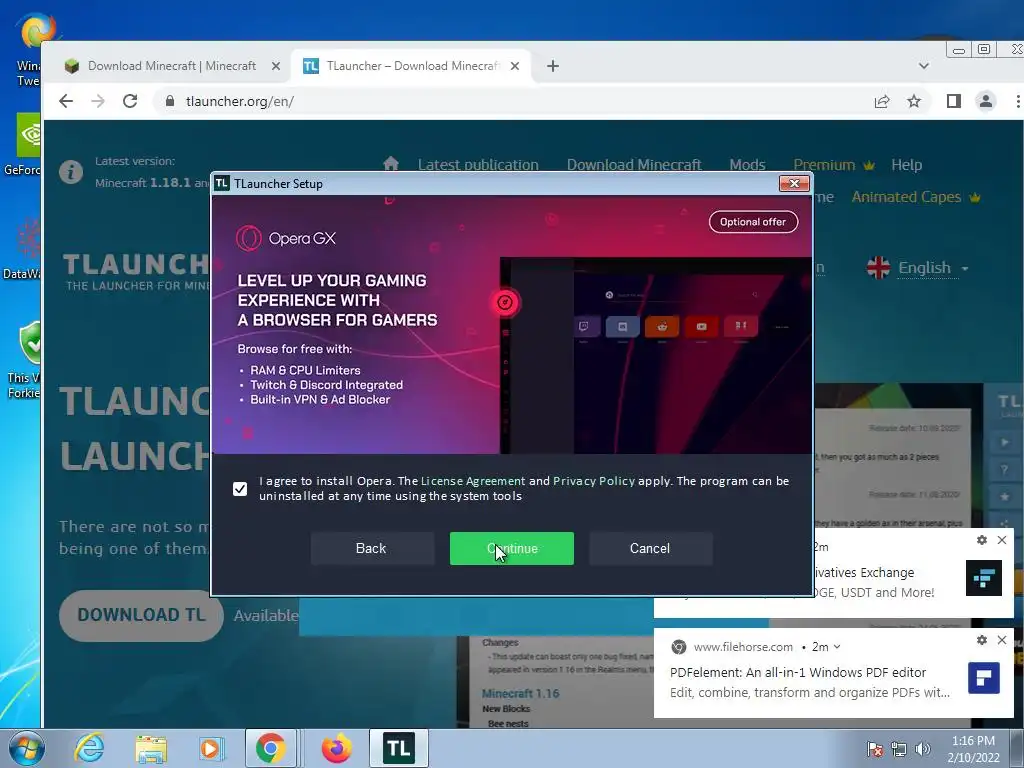Go back in Chrome
The height and width of the screenshot is (768, 1024).
click(66, 101)
